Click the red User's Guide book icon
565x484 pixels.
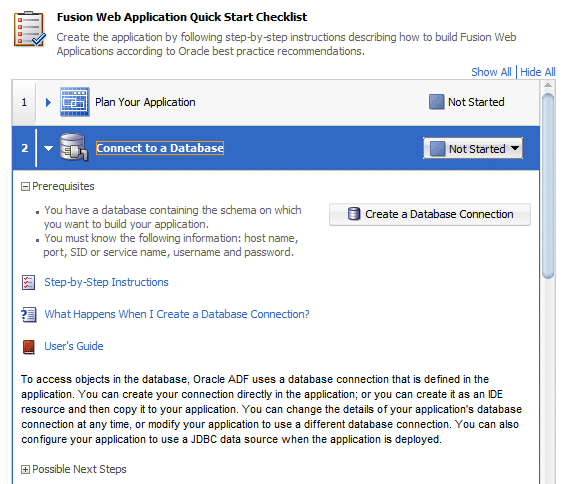[x=28, y=347]
